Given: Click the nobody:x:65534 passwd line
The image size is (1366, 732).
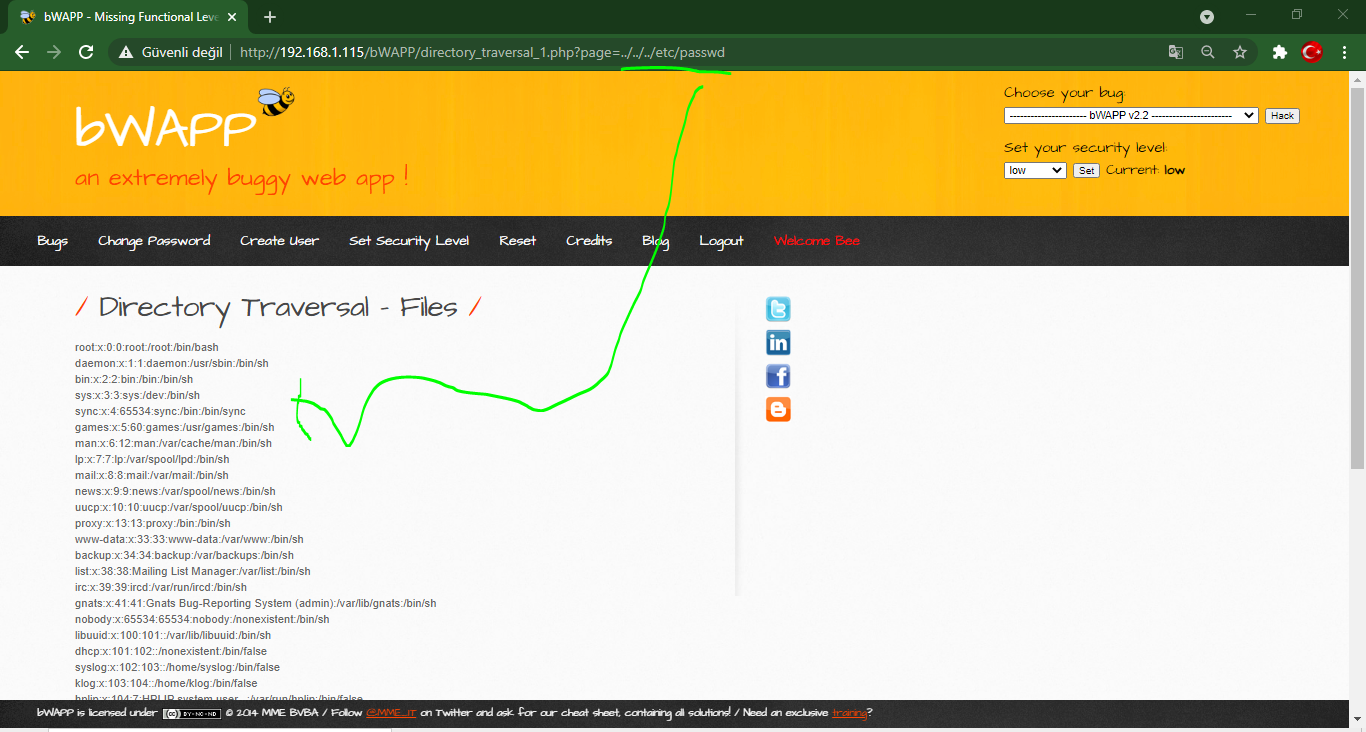Looking at the screenshot, I should 202,619.
